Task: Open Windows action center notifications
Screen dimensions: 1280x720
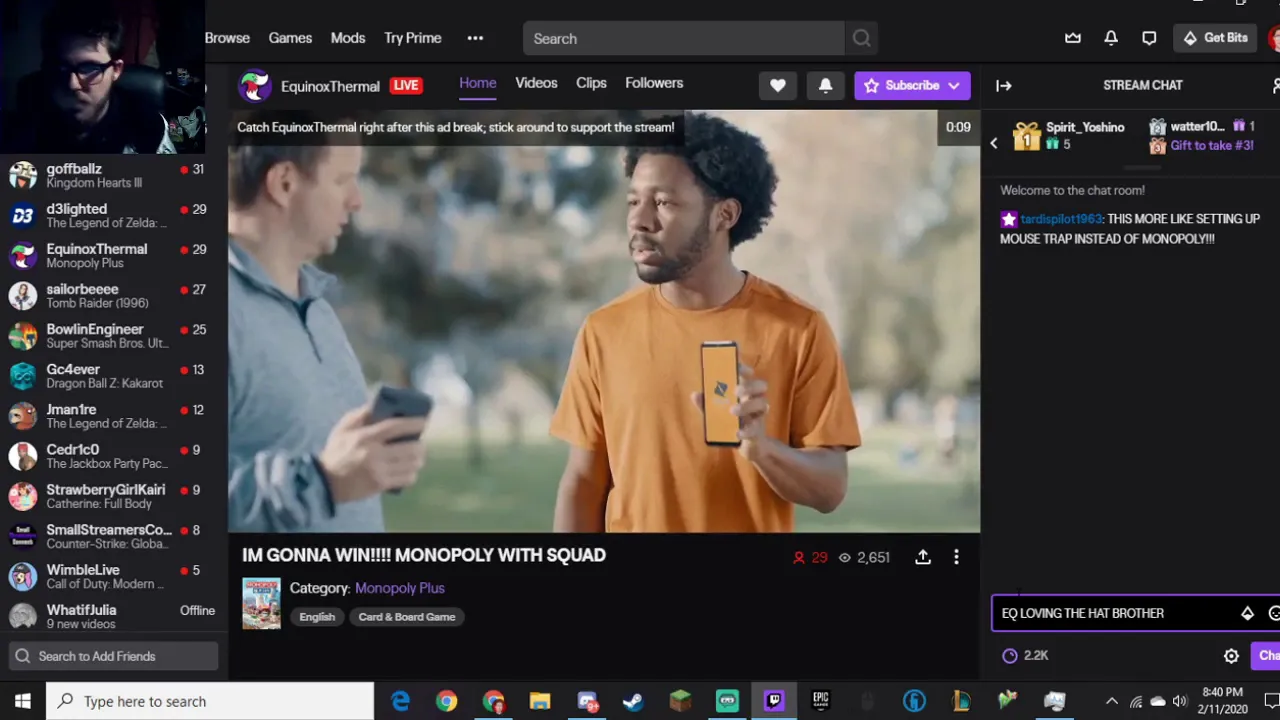Action: [1270, 701]
